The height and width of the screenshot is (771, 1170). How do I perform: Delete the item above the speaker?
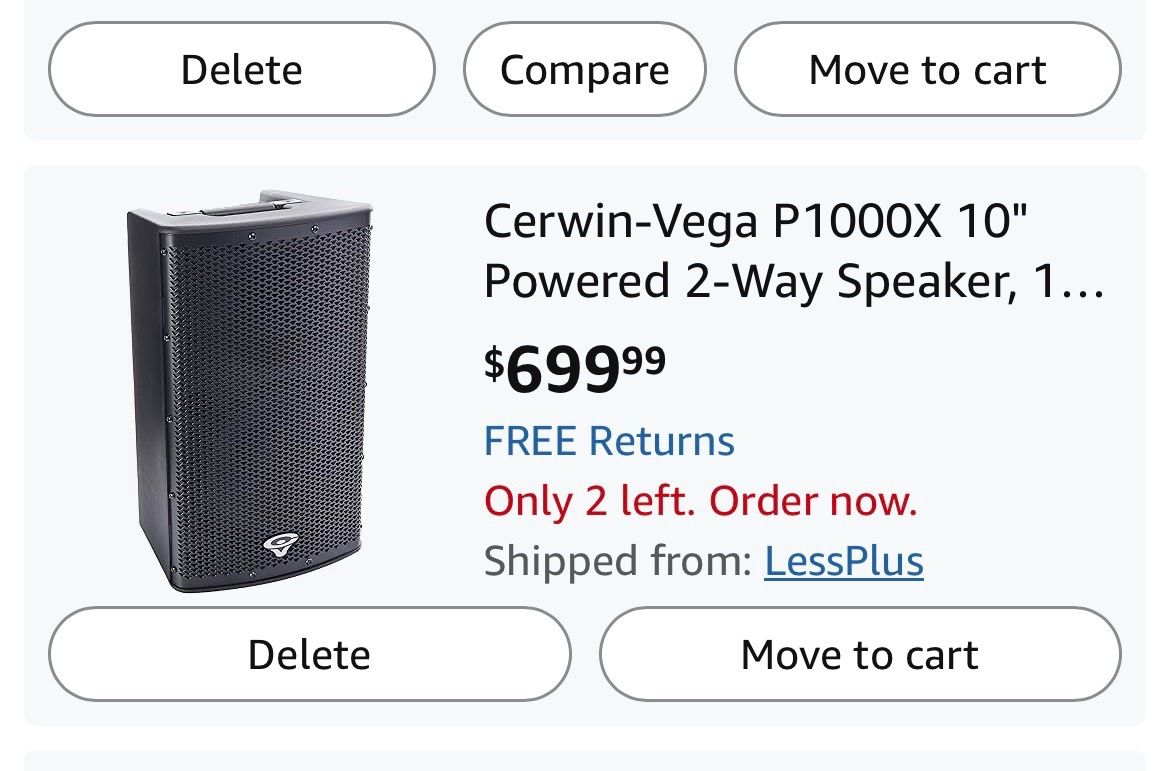click(242, 69)
